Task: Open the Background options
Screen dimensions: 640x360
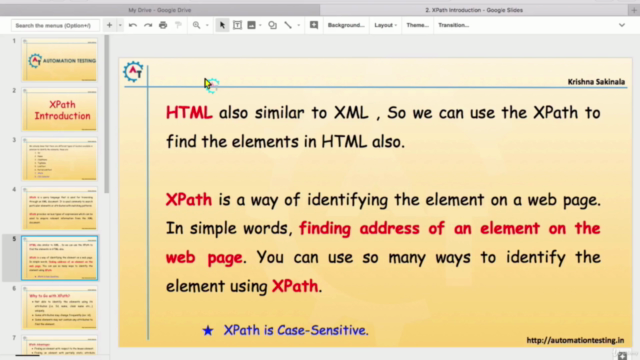Action: point(346,25)
